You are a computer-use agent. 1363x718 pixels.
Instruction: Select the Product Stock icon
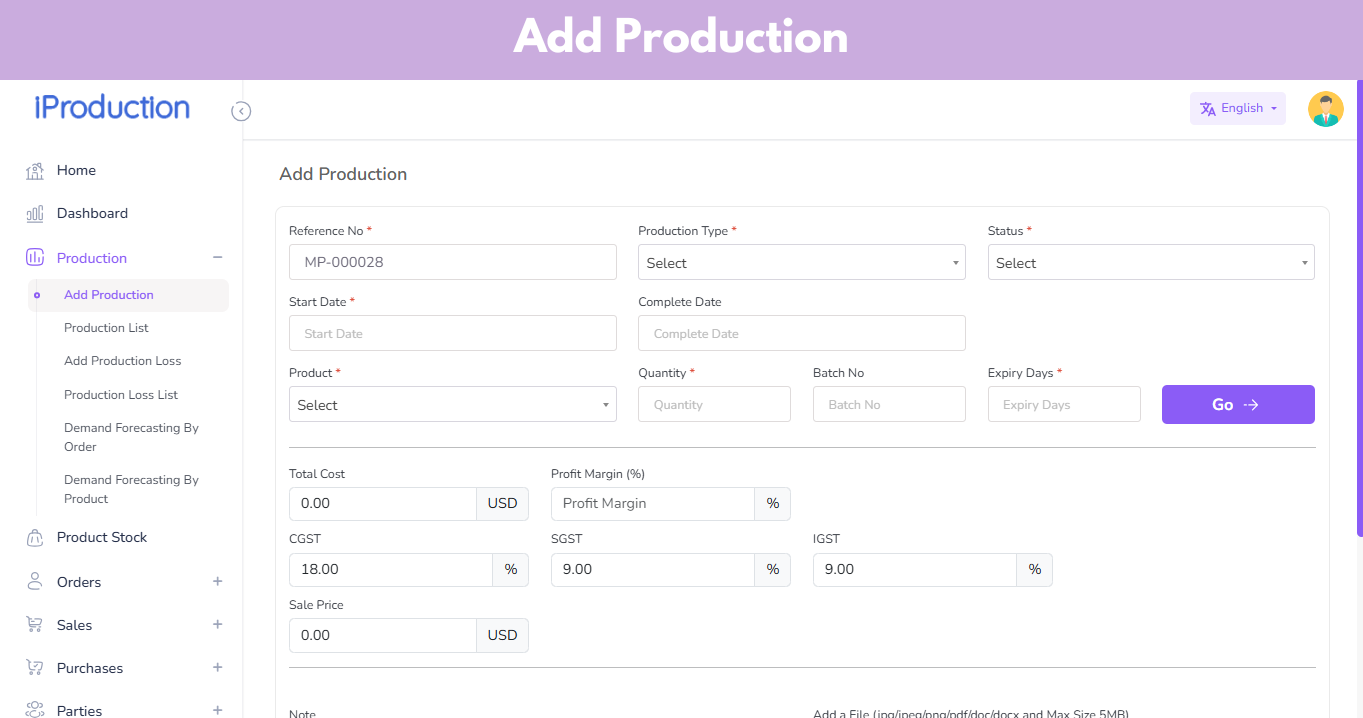pos(33,537)
